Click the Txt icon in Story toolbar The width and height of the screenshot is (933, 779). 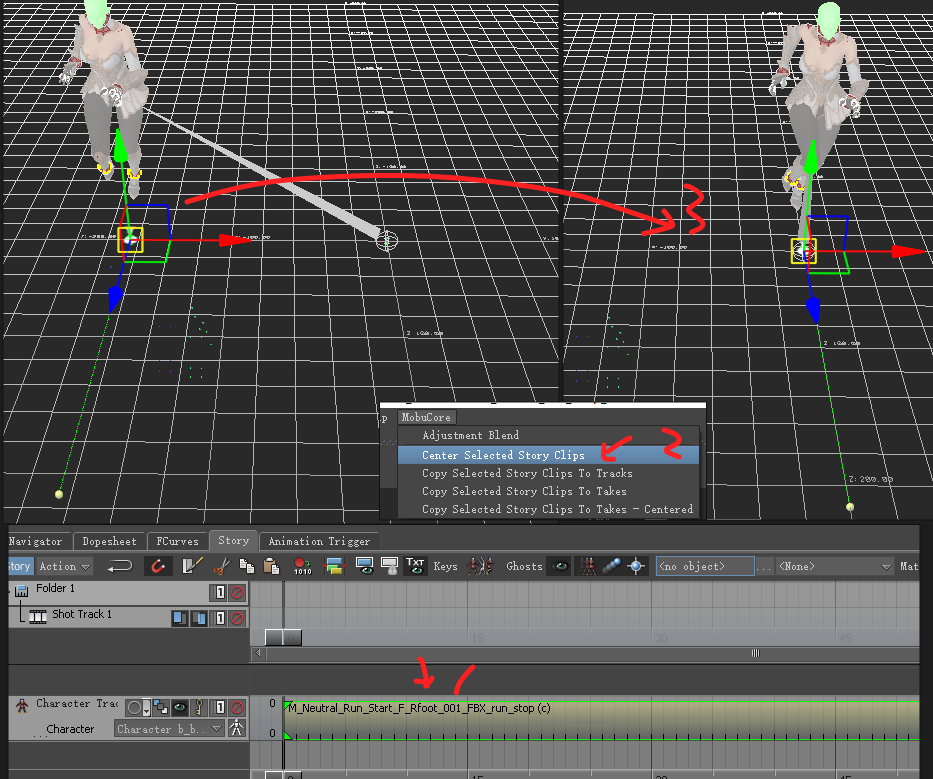[x=416, y=567]
